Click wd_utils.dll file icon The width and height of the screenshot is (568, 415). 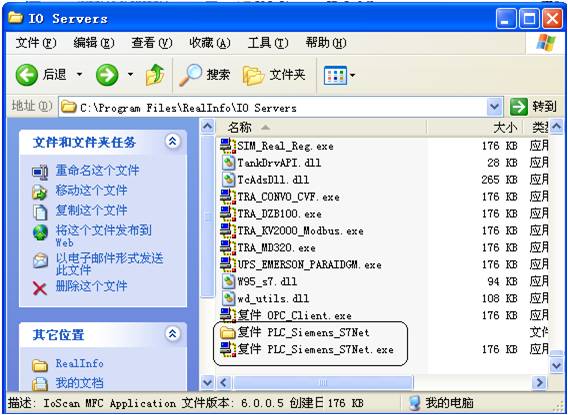click(x=228, y=298)
